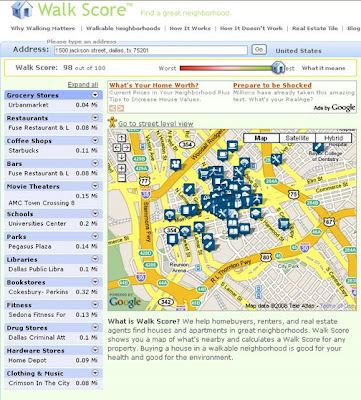Click the red-green Walk Score gradient bar
Viewport: 361px width, 400px height.
pyautogui.click(x=226, y=68)
